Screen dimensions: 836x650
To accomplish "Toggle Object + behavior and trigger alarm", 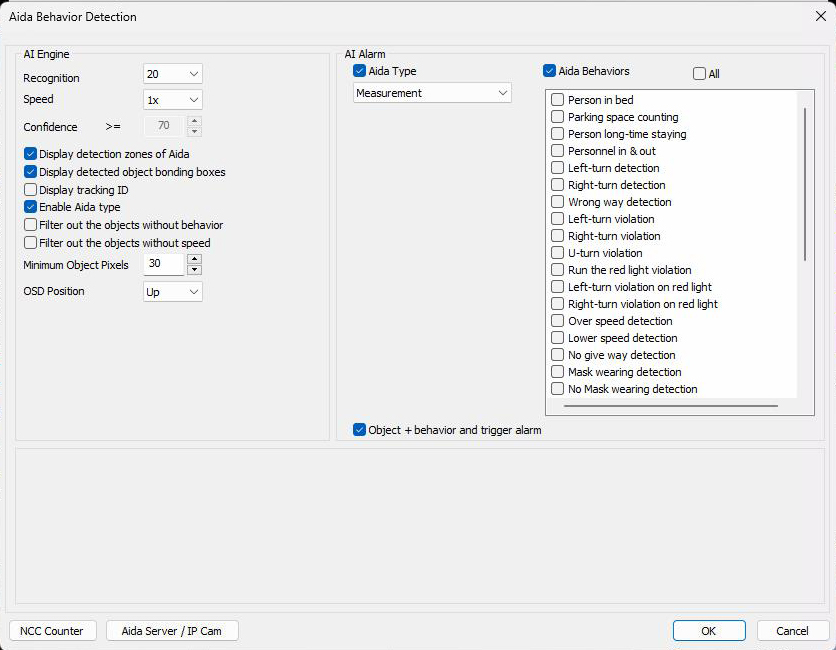I will click(359, 429).
